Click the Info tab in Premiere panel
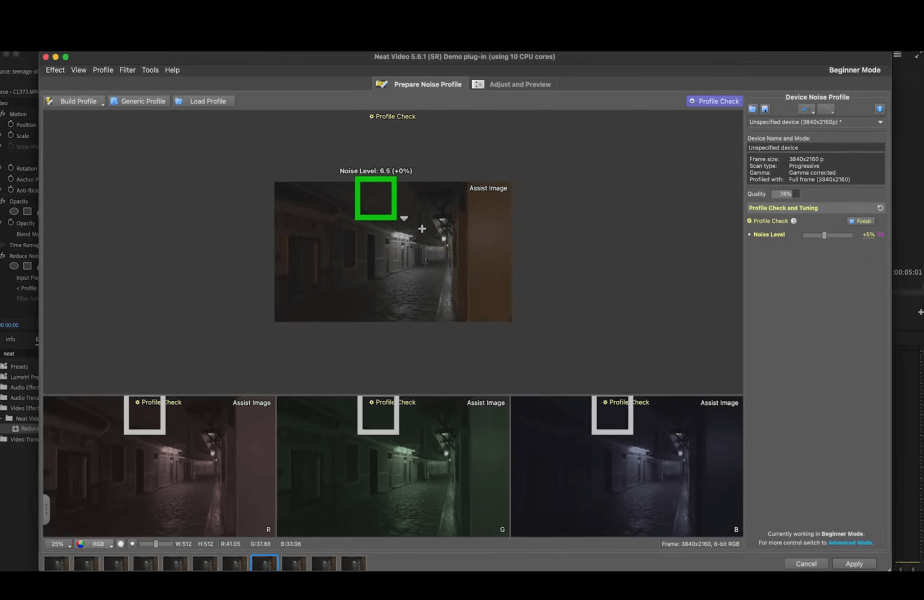This screenshot has width=924, height=600. coord(11,339)
